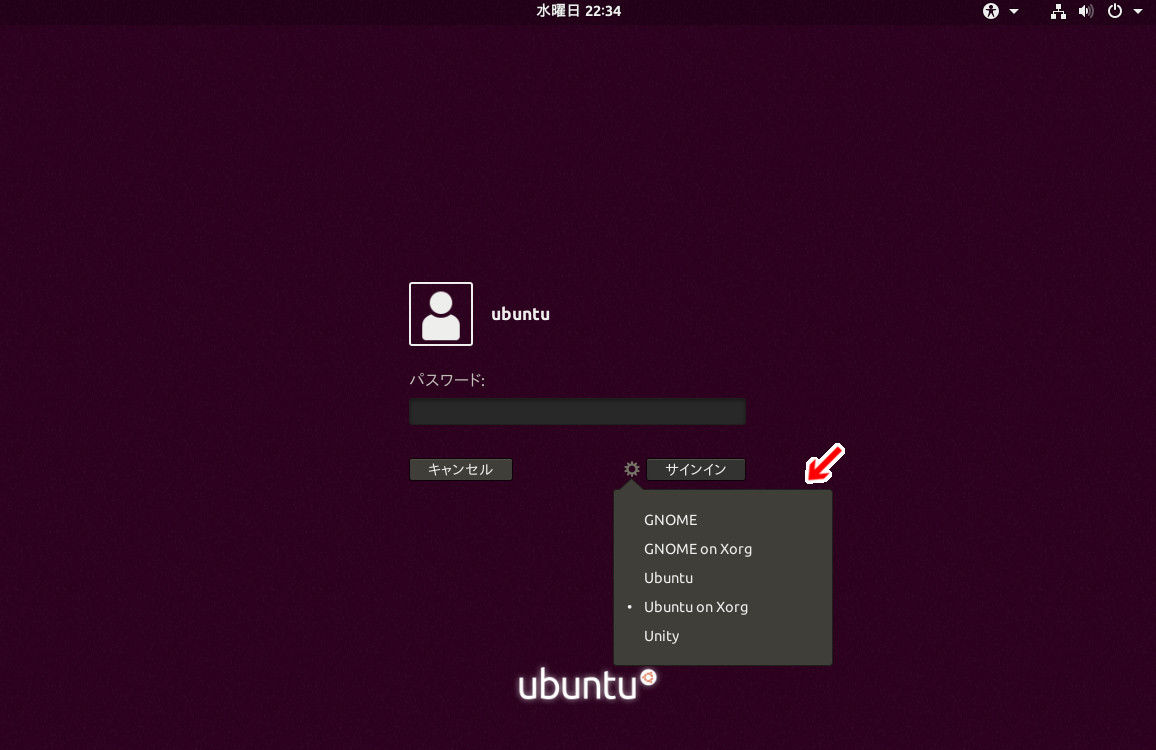Screen dimensions: 1156x750
Task: Select the Ubuntu on Xorg session
Action: click(x=696, y=606)
